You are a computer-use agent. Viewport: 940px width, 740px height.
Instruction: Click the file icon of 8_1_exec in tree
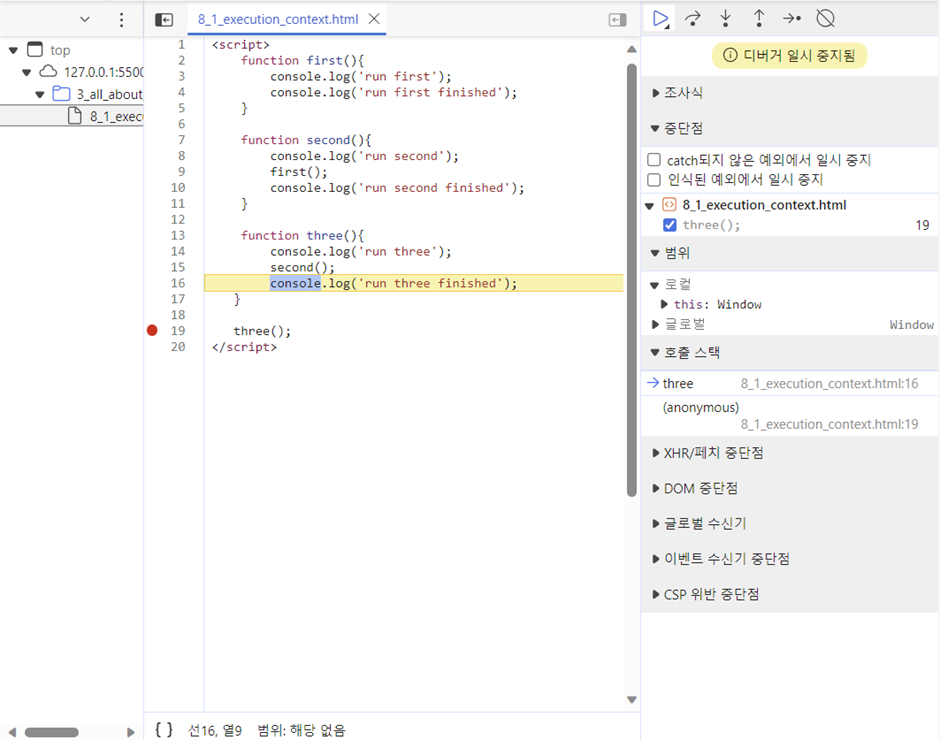pos(74,116)
